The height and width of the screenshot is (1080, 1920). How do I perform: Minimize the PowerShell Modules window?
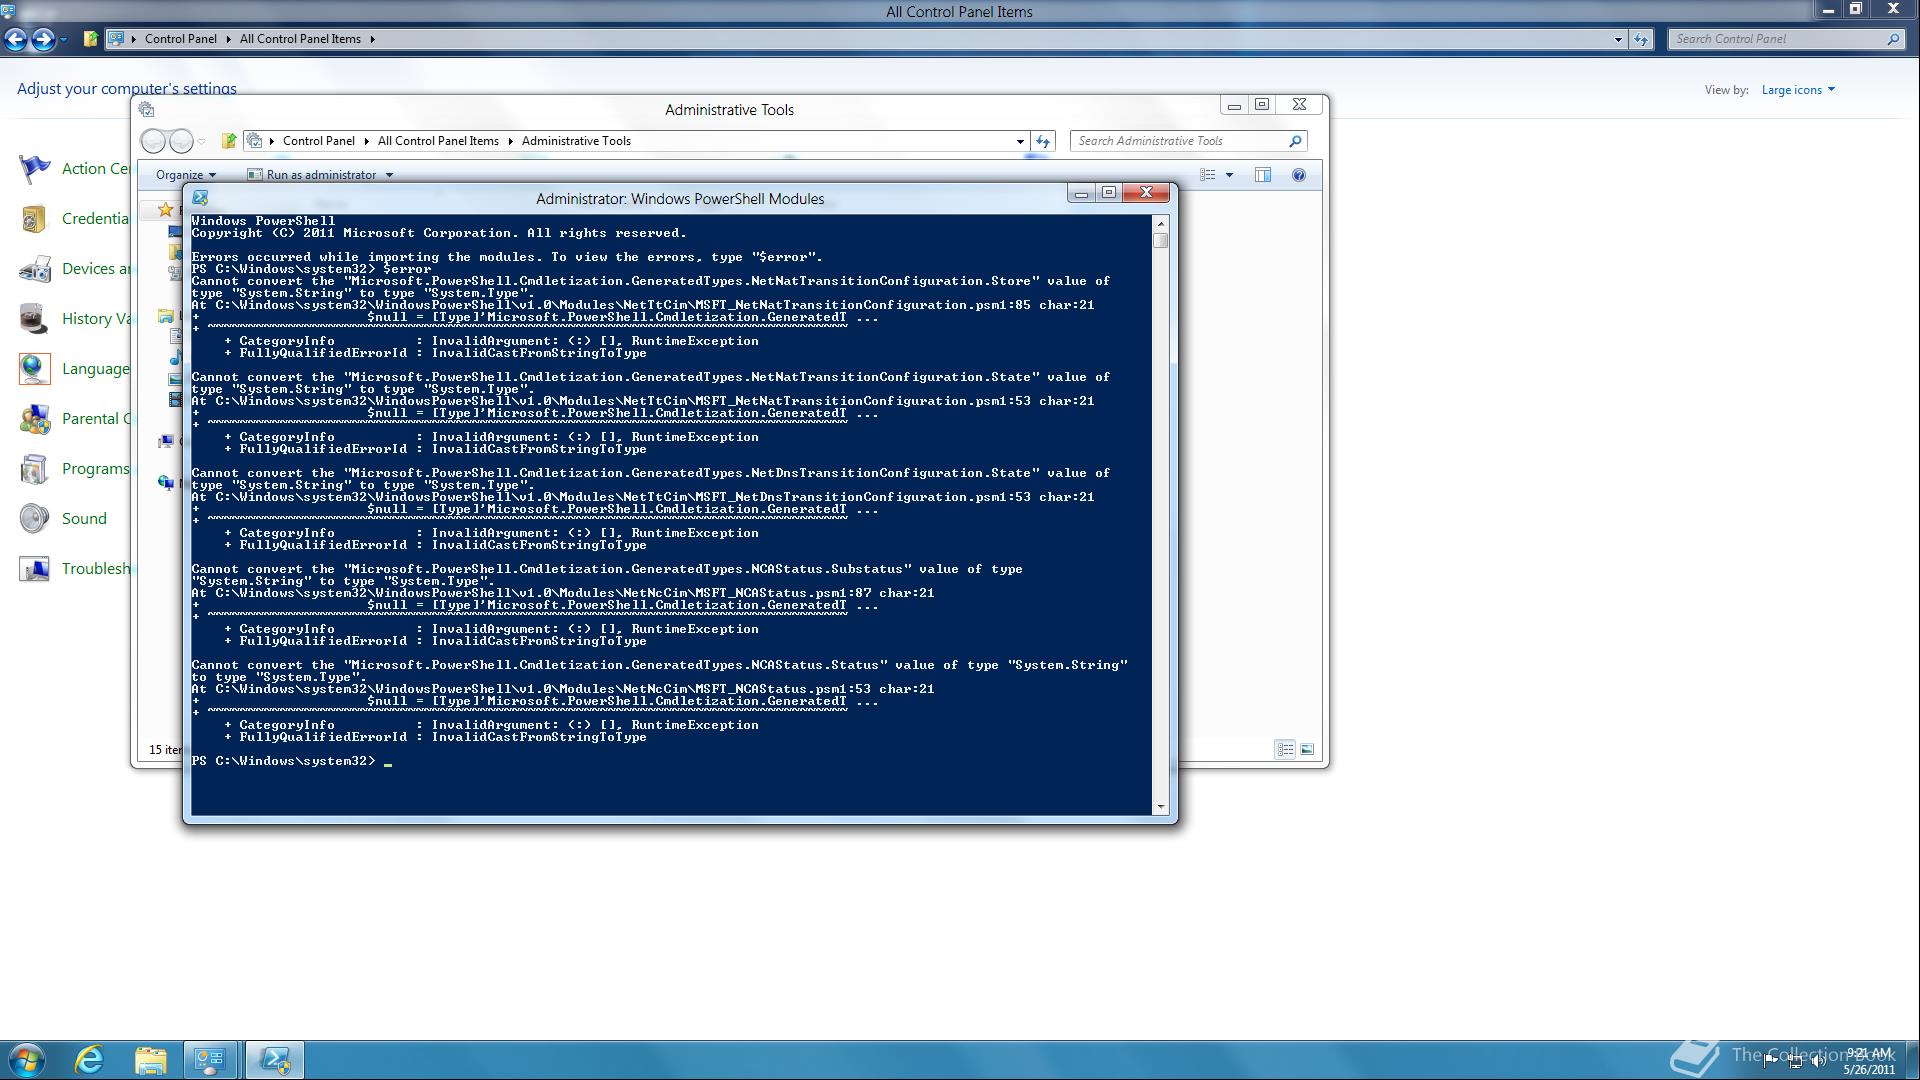pos(1081,193)
